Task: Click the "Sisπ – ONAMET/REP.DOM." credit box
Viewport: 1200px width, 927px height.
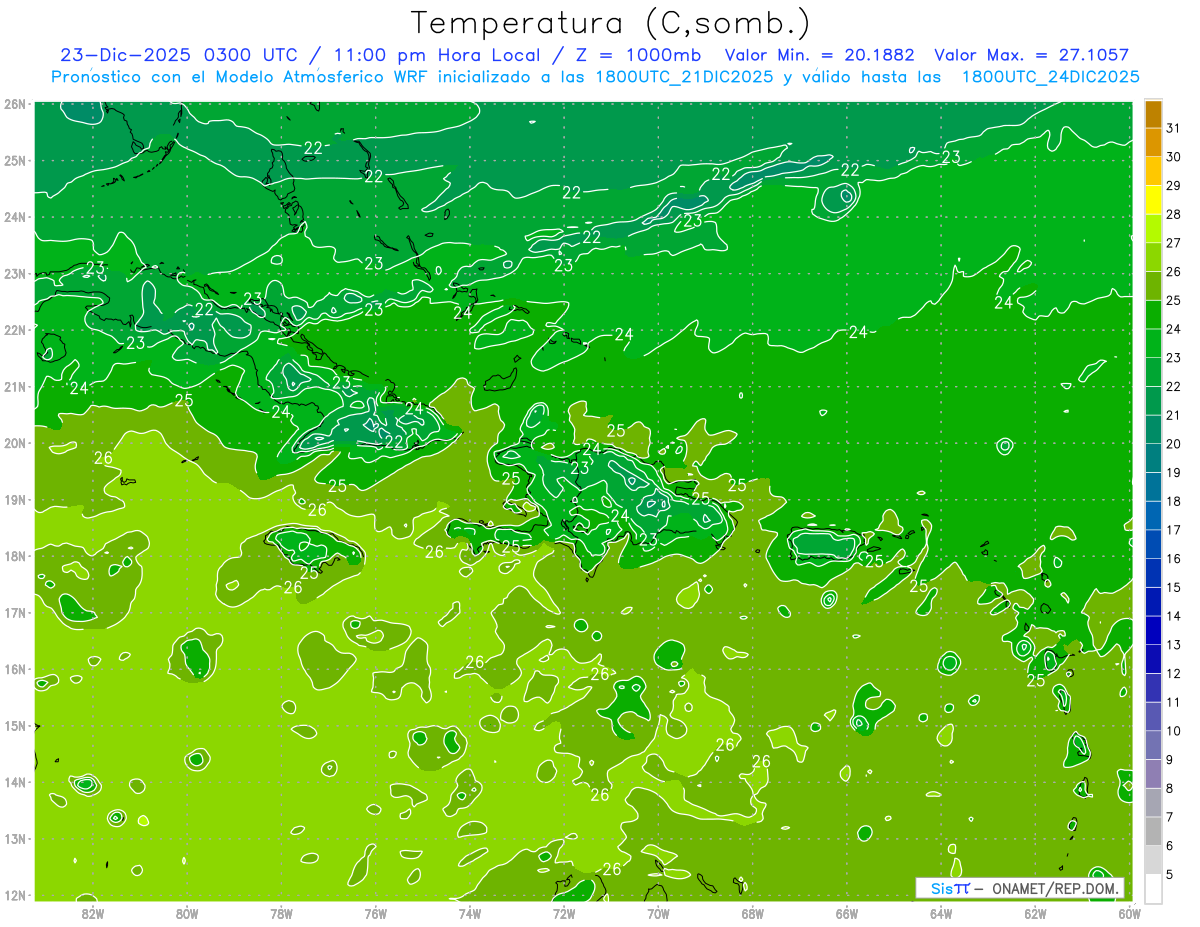Action: click(x=1020, y=888)
